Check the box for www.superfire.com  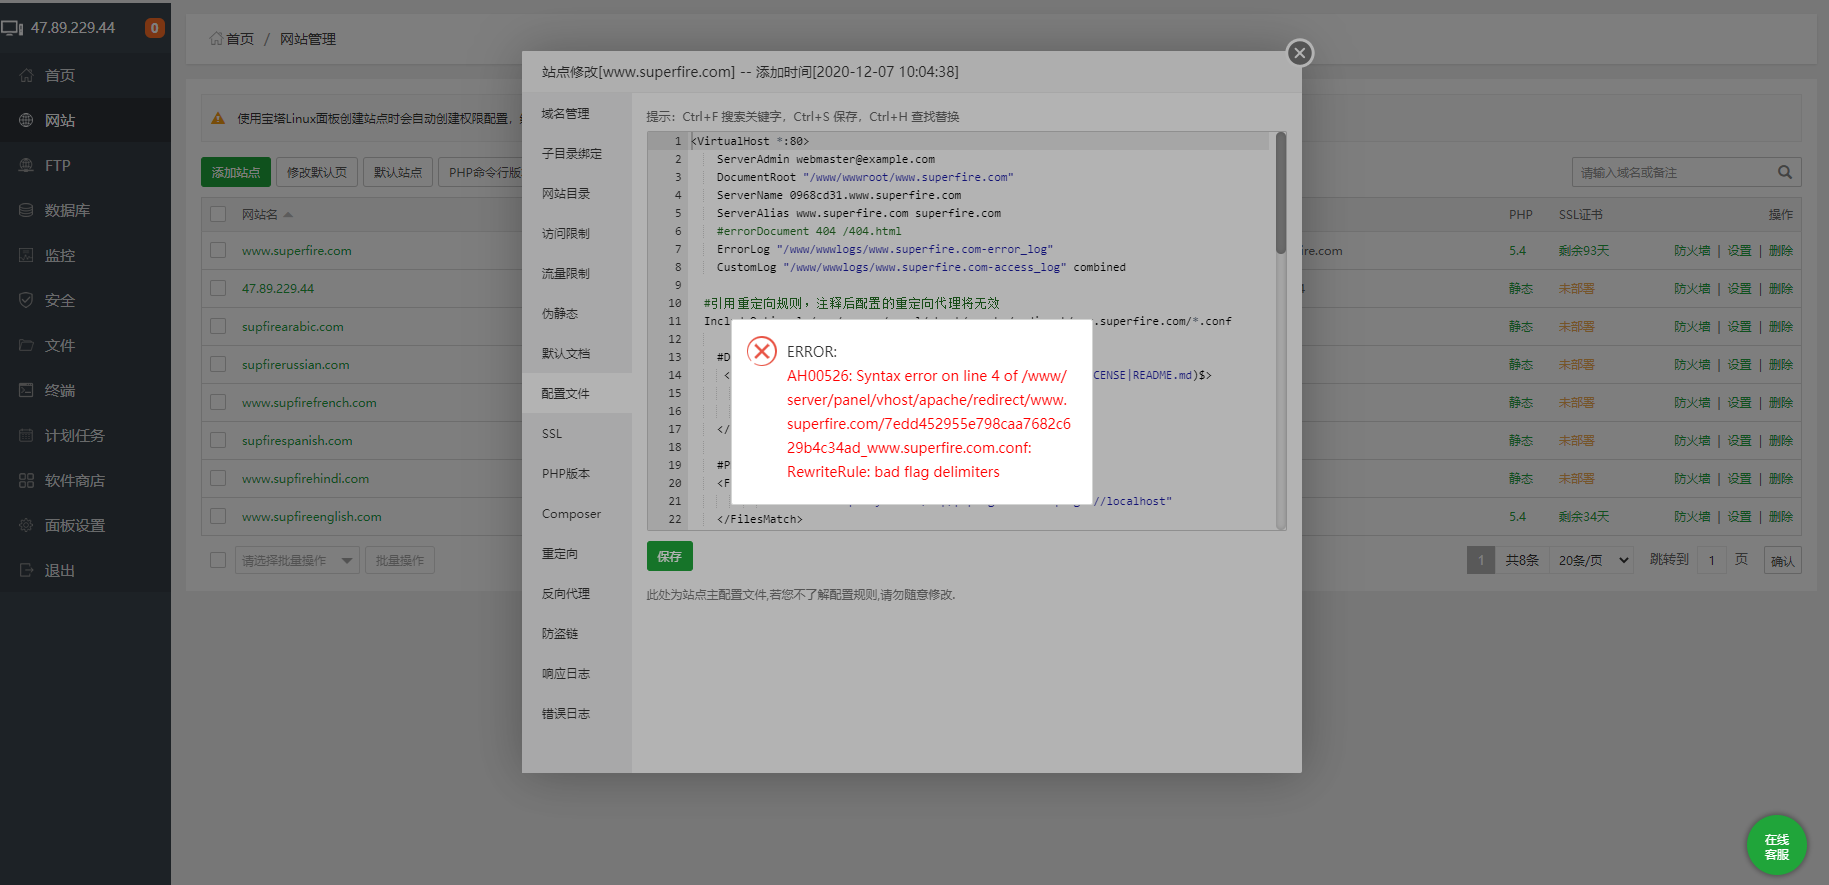[218, 250]
